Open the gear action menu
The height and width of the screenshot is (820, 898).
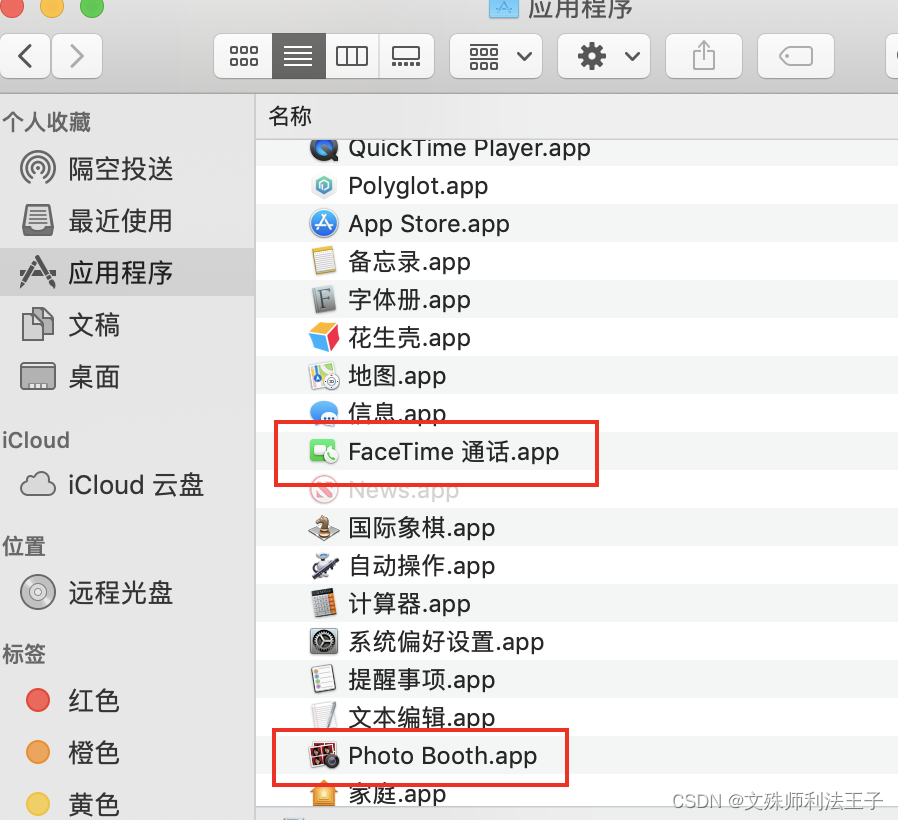[604, 56]
